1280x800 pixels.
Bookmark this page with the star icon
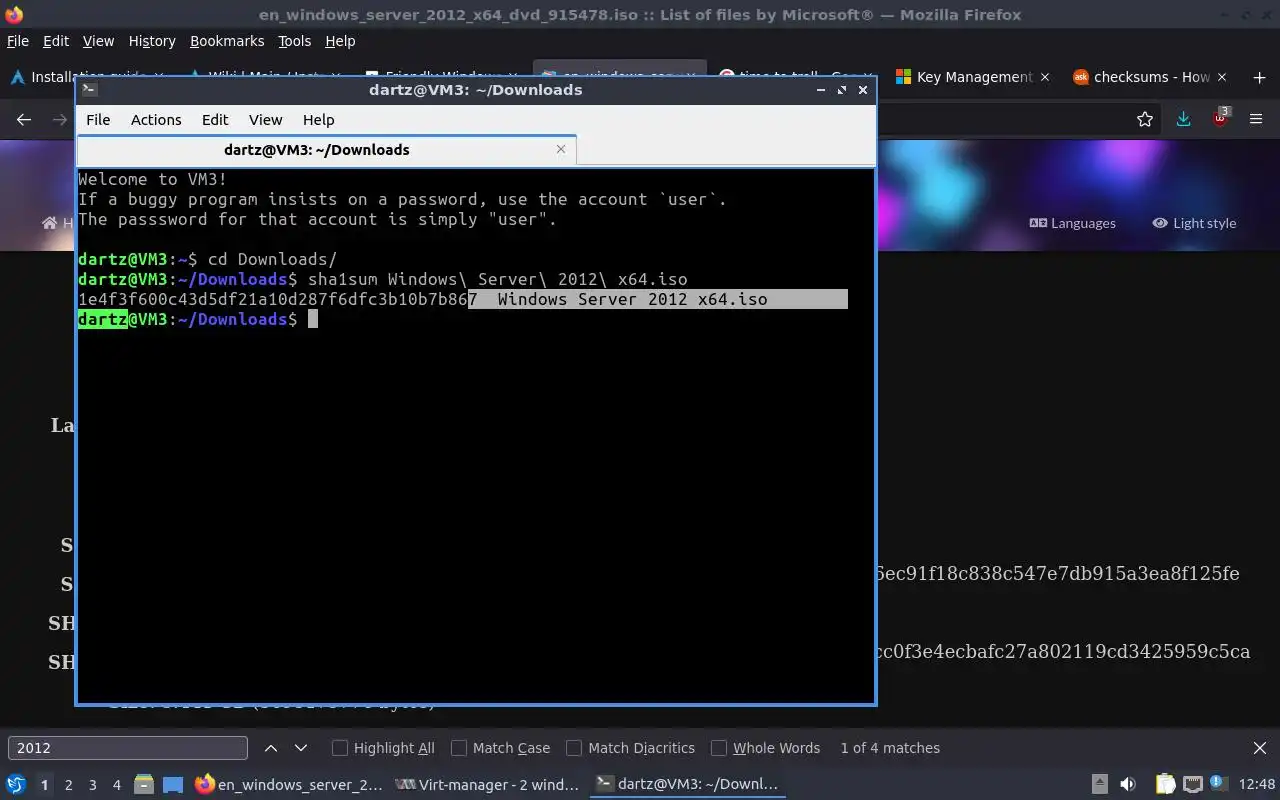[x=1145, y=119]
